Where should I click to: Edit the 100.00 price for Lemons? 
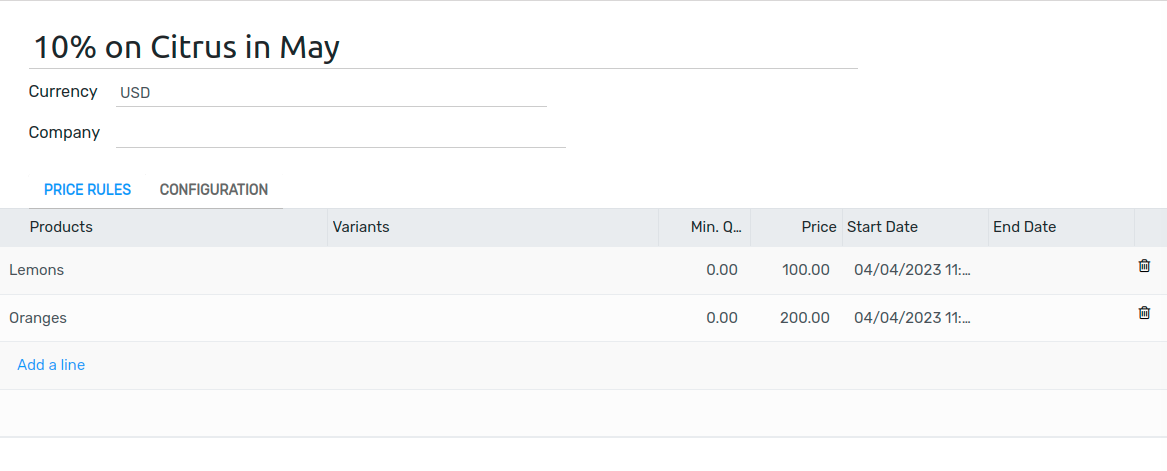pos(796,270)
